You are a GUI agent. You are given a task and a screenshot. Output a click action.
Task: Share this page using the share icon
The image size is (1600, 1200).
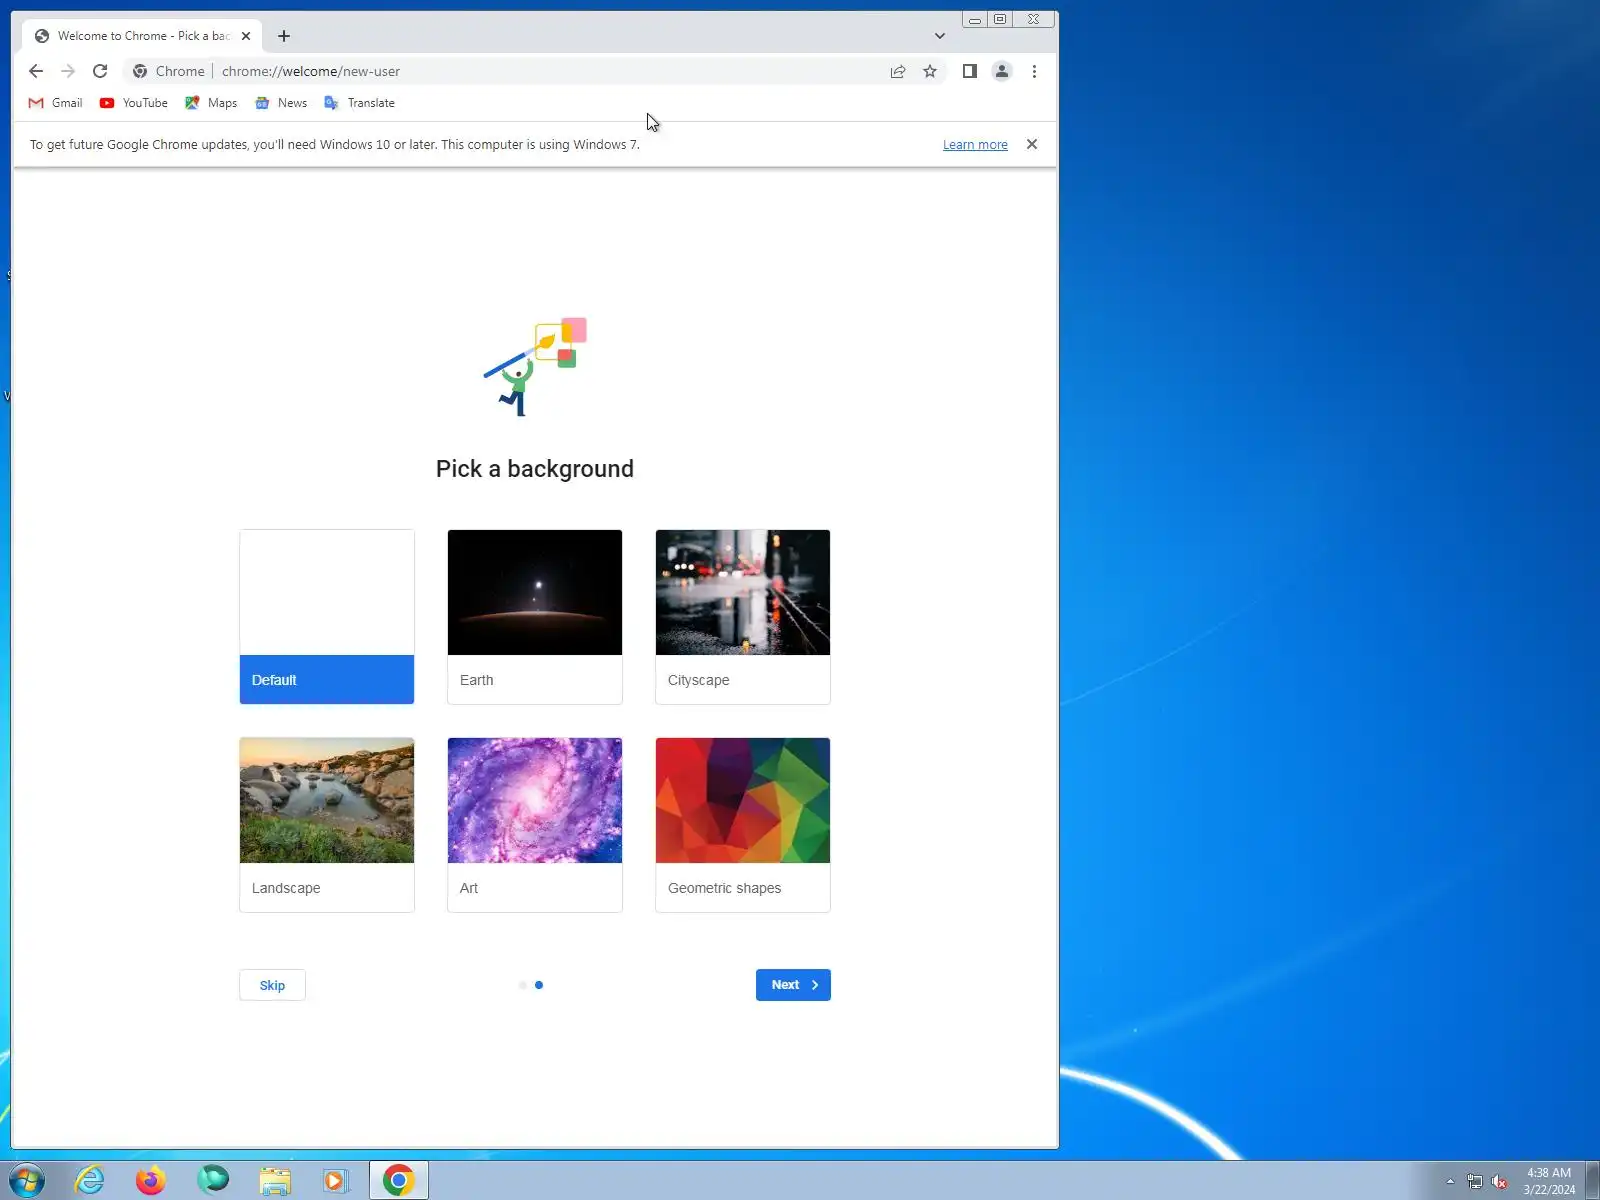pos(898,71)
